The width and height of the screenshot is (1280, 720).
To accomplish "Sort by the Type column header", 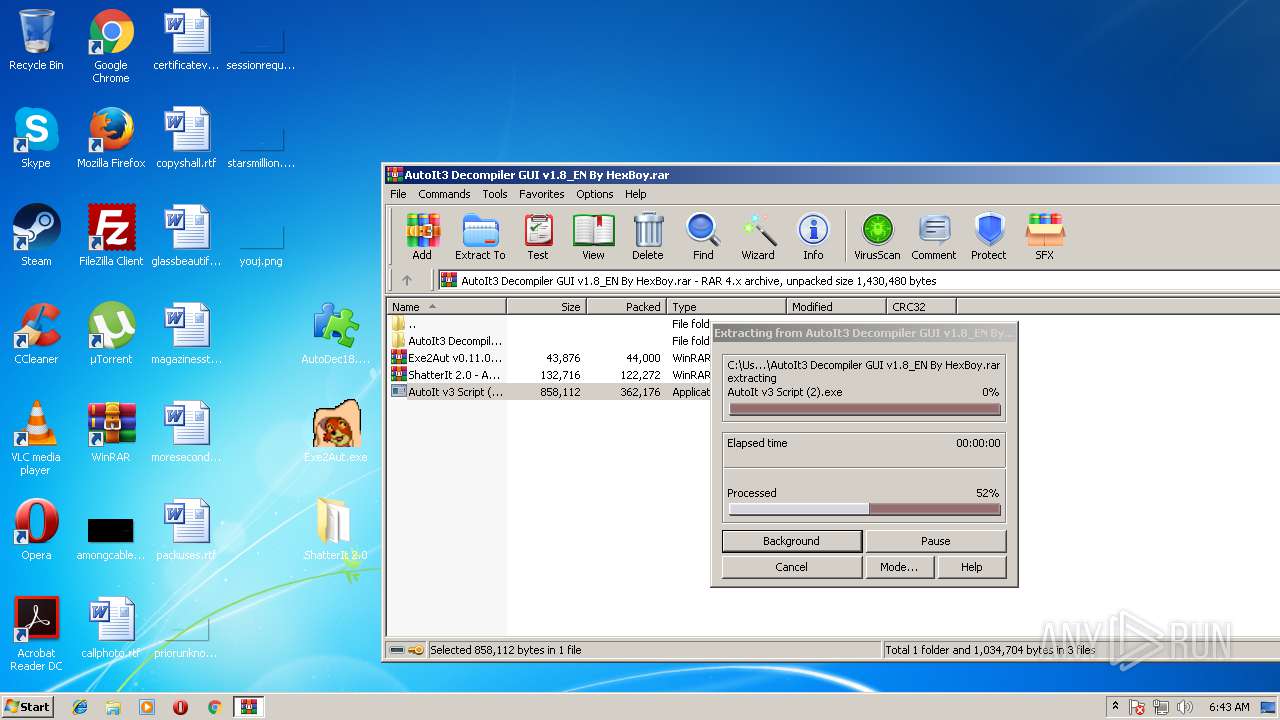I will tap(726, 307).
